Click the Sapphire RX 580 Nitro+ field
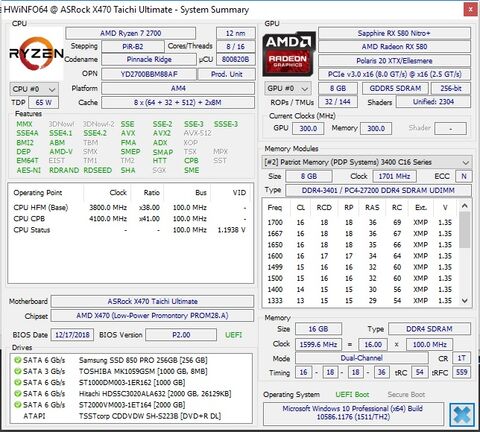Screen dimensions: 480x432 click(394, 33)
